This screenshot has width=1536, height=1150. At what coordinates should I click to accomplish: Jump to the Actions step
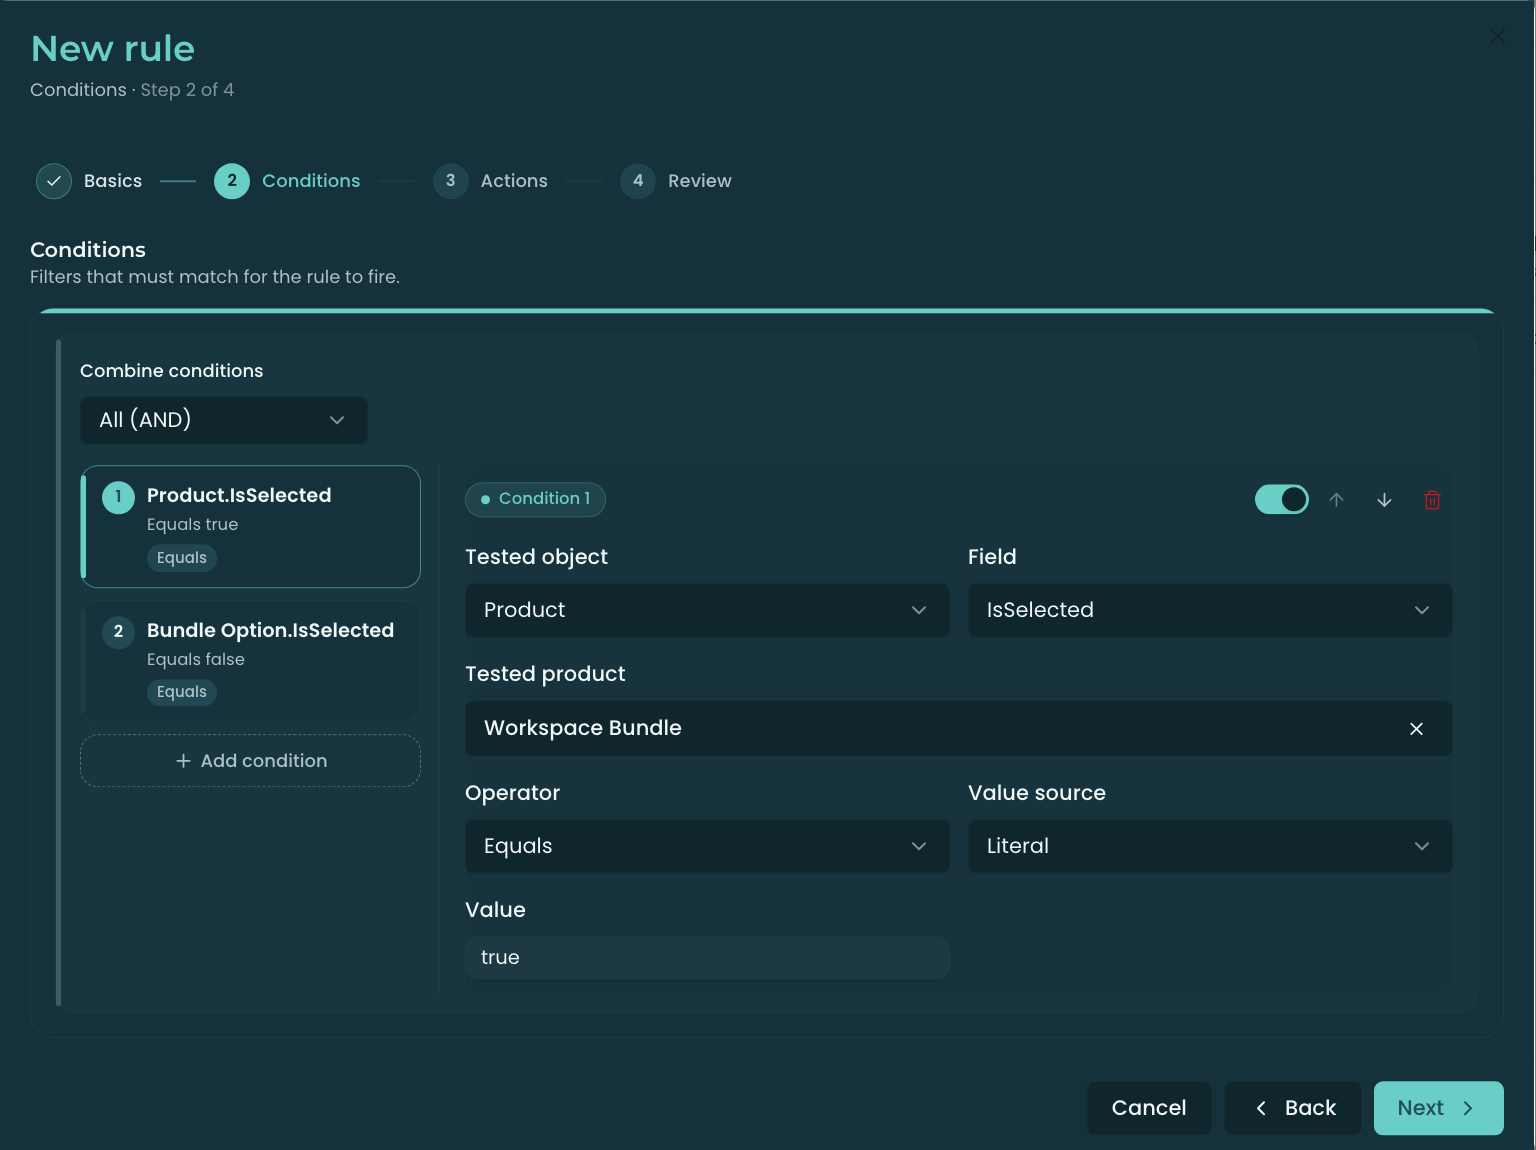(x=491, y=181)
